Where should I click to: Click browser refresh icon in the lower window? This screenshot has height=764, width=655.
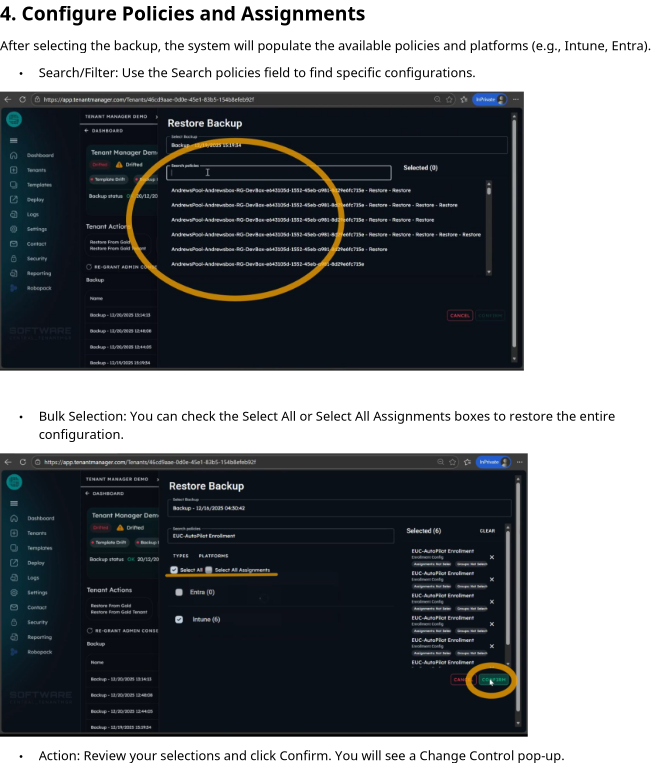(23, 462)
